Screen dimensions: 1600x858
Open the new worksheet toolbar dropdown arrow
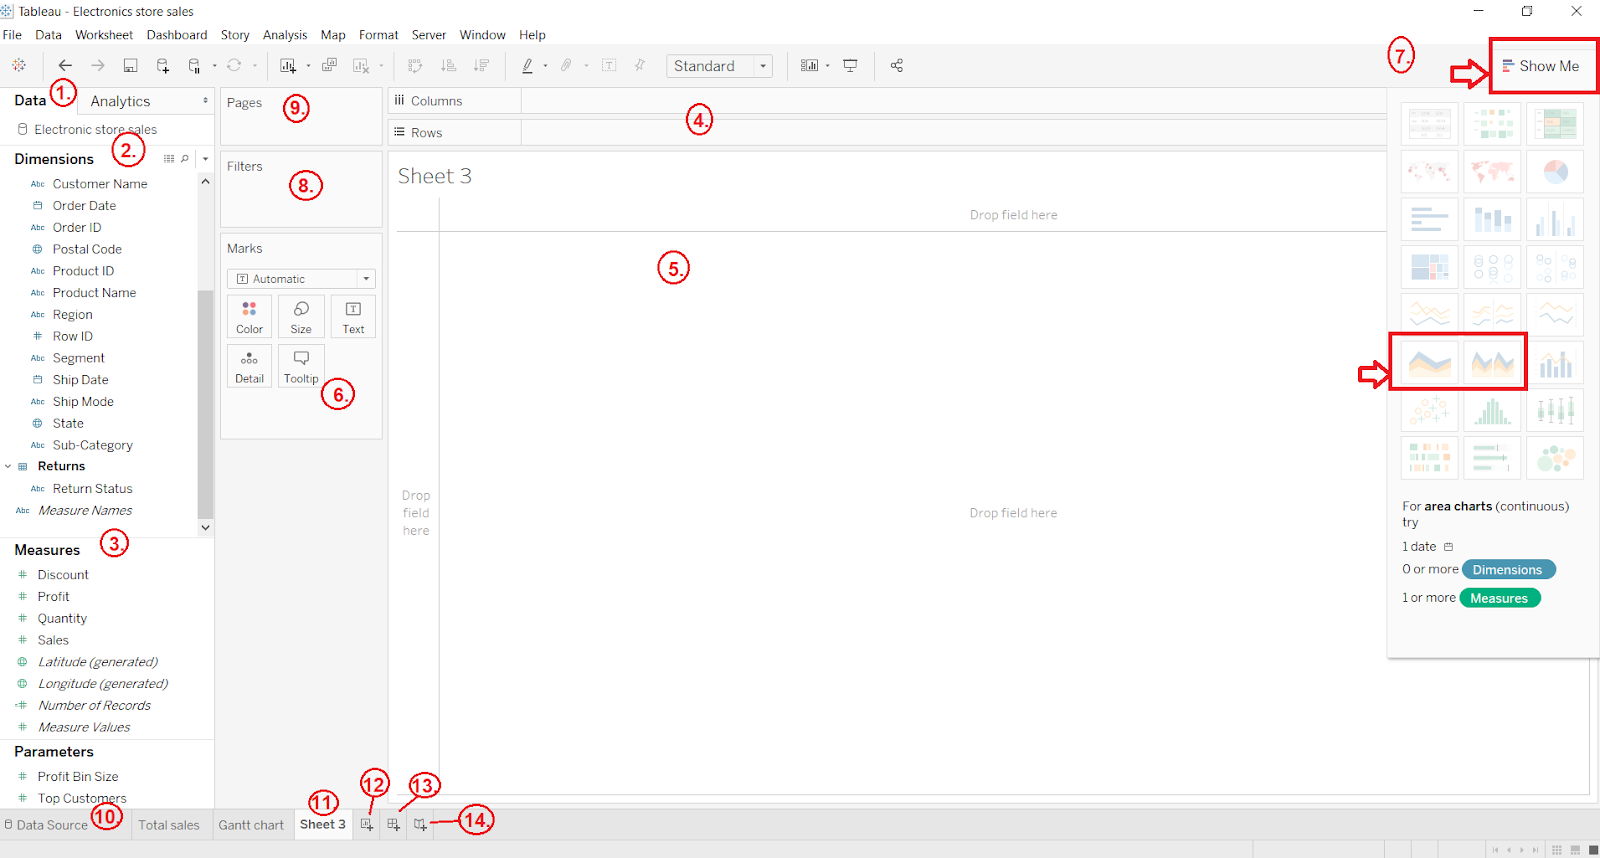[308, 66]
